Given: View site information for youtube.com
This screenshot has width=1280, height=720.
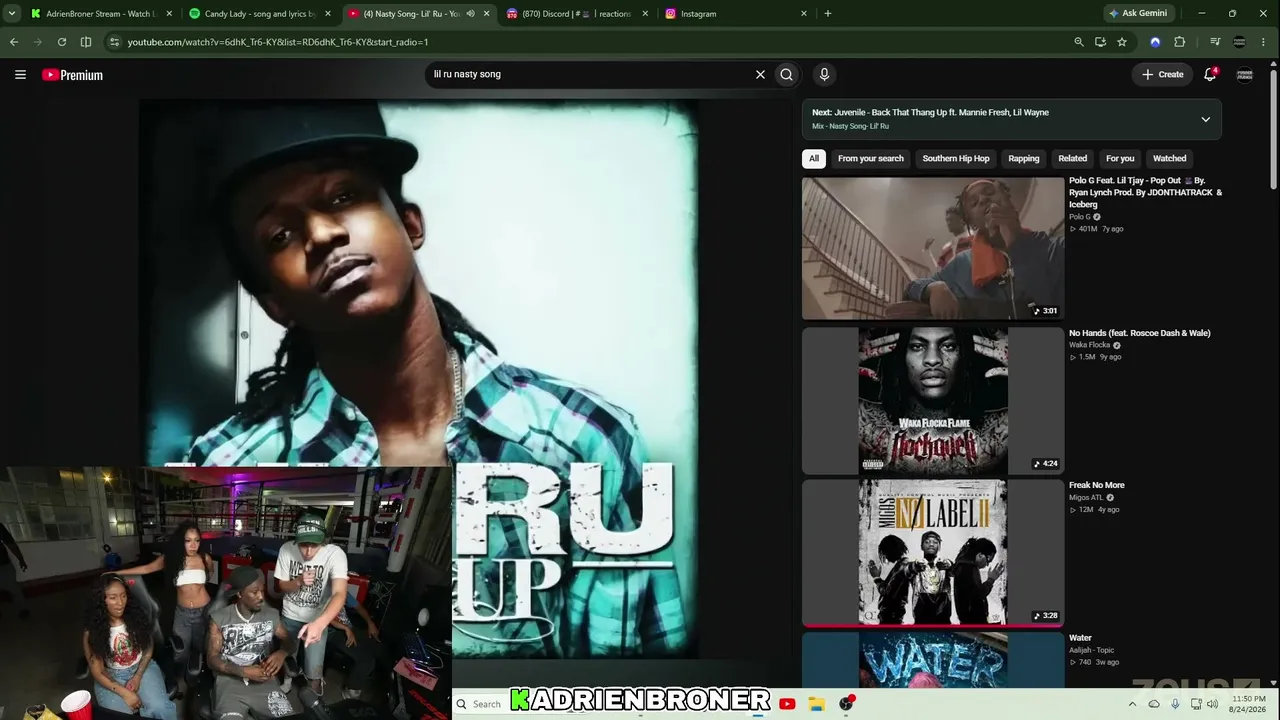Looking at the screenshot, I should pos(115,42).
